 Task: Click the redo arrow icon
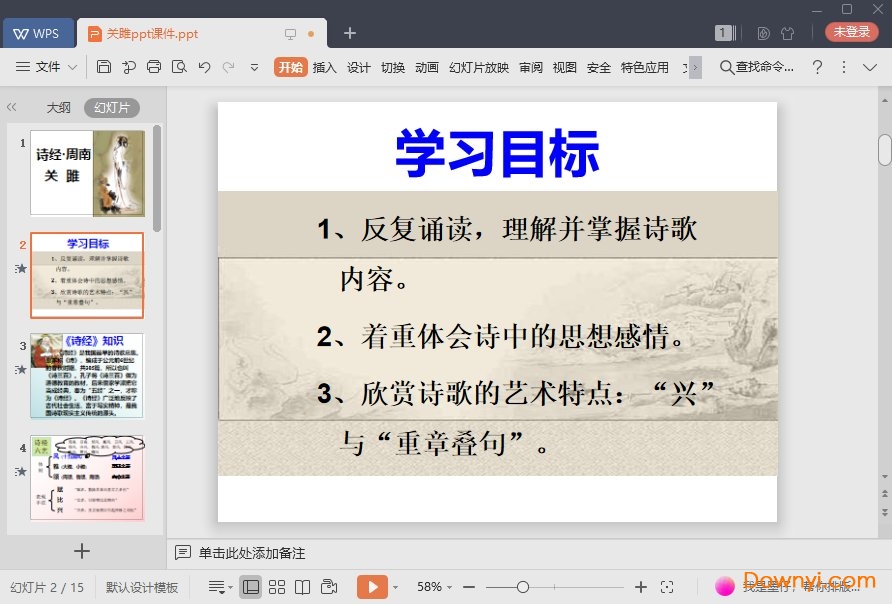click(x=229, y=67)
